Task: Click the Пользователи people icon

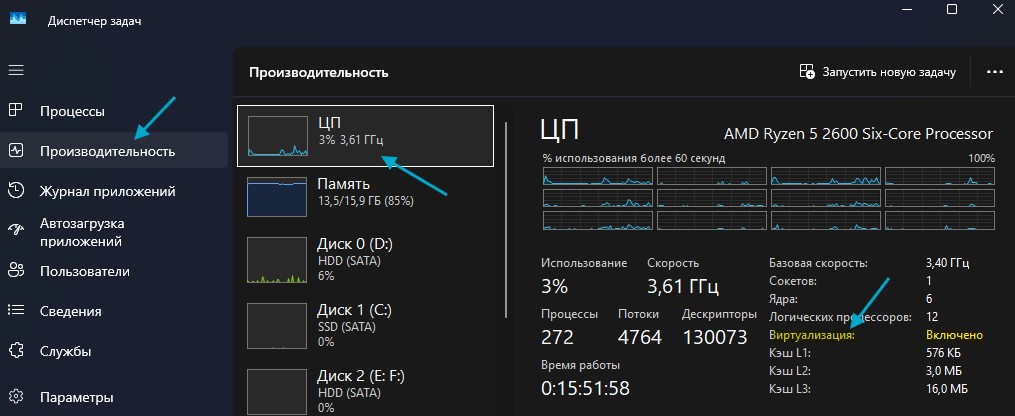Action: [x=16, y=270]
